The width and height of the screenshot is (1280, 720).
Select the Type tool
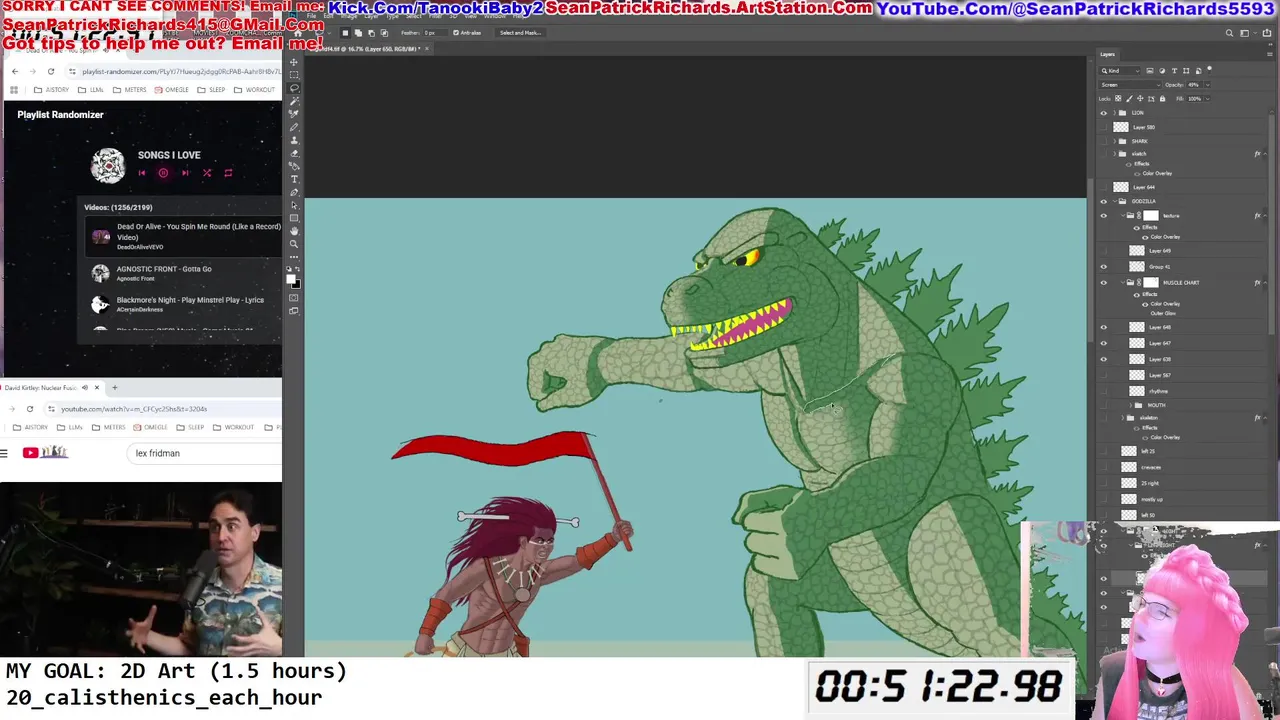click(294, 178)
